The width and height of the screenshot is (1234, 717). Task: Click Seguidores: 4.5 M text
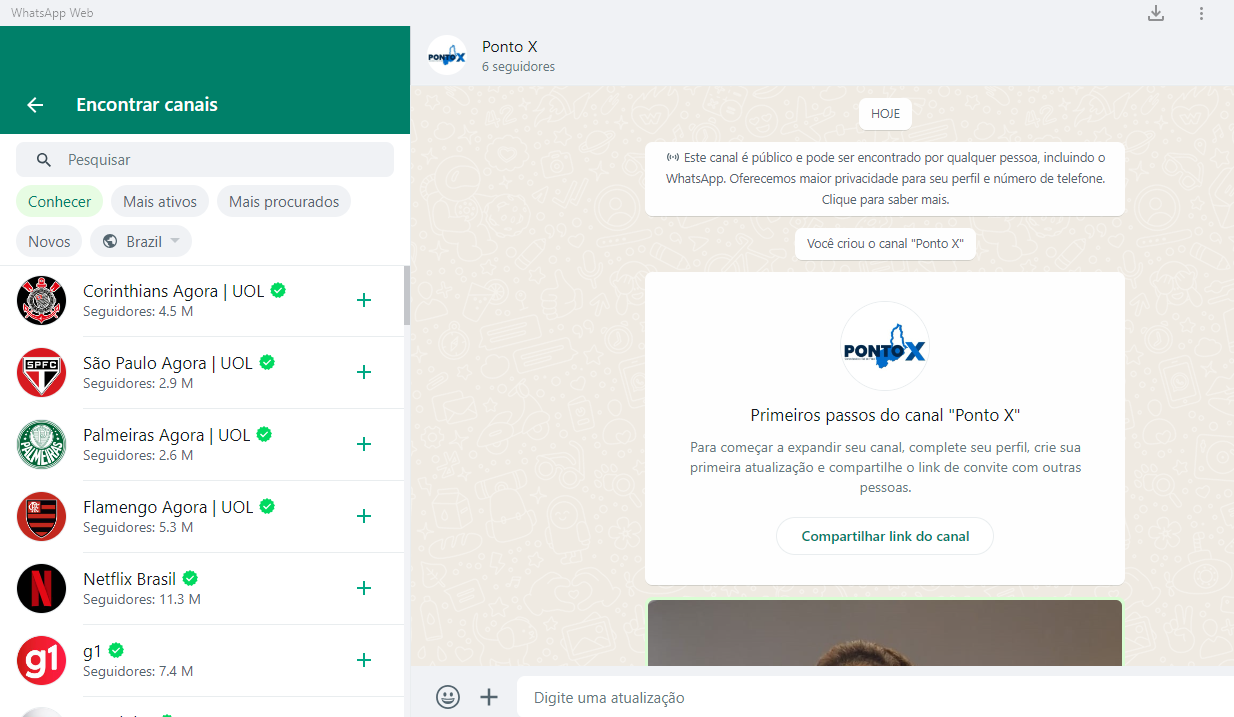coord(138,311)
